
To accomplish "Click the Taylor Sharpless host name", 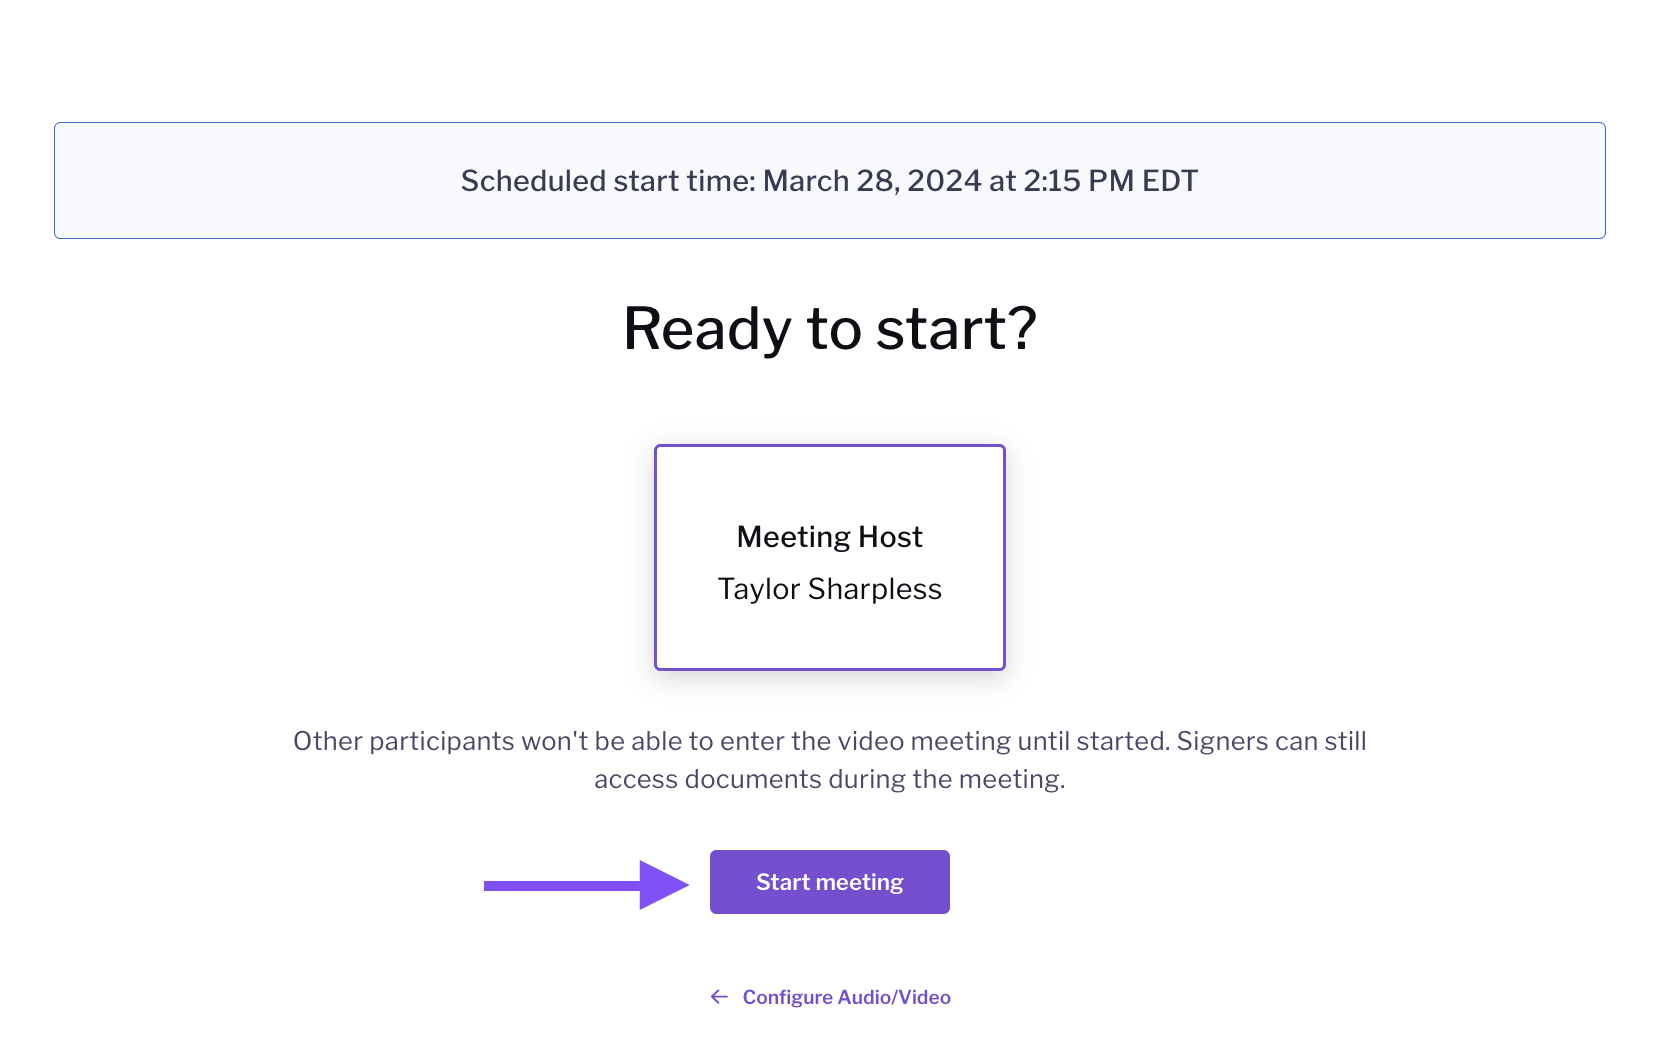I will (x=829, y=589).
